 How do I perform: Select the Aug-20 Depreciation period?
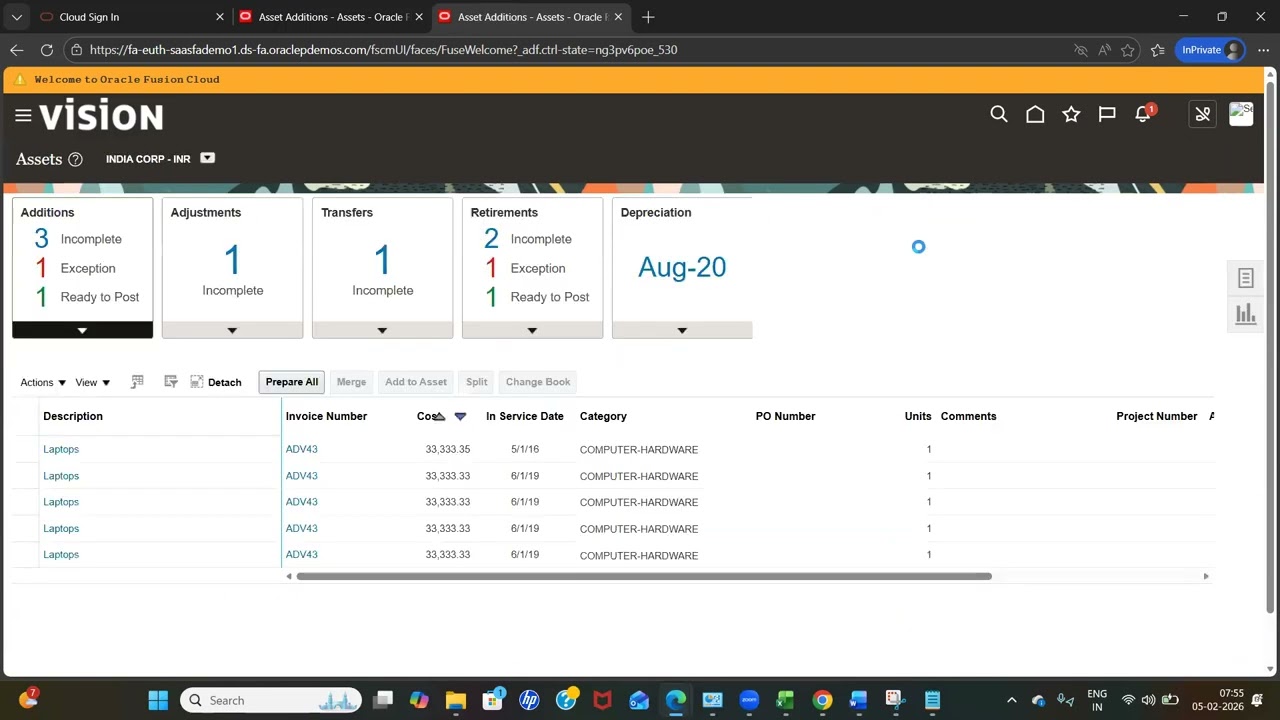tap(682, 267)
